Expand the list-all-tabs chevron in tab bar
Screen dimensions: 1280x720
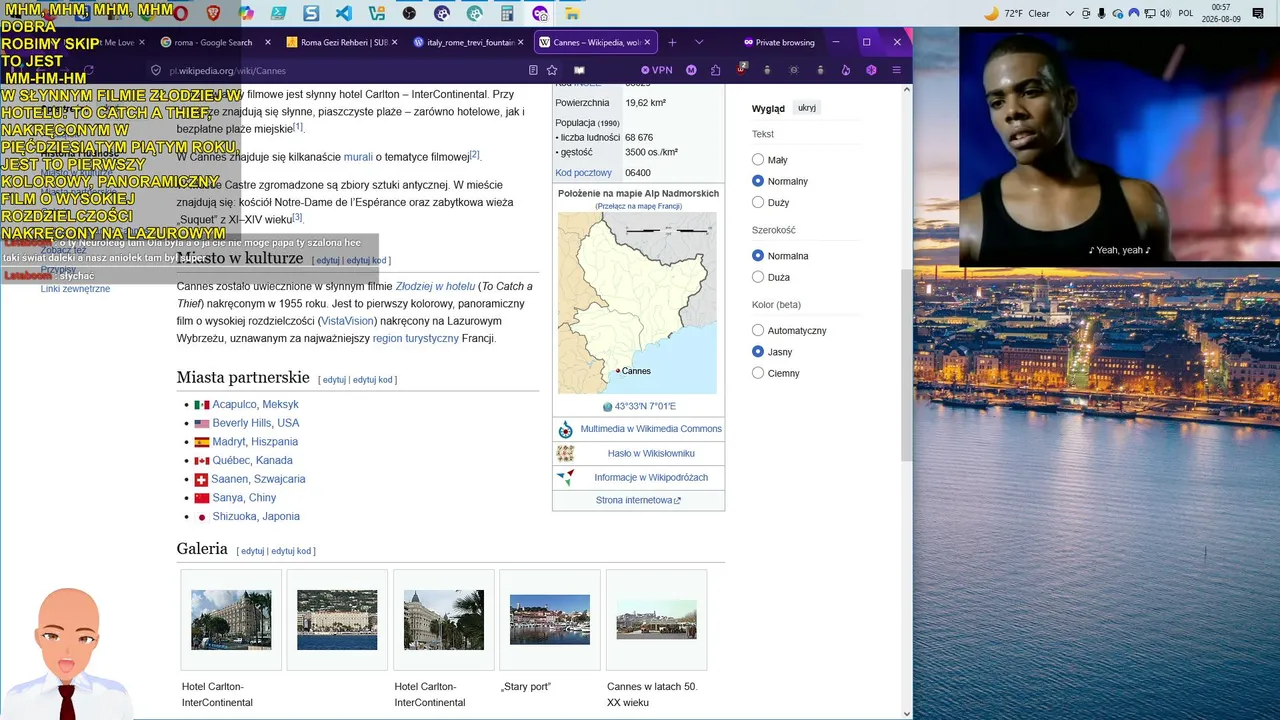(x=699, y=42)
